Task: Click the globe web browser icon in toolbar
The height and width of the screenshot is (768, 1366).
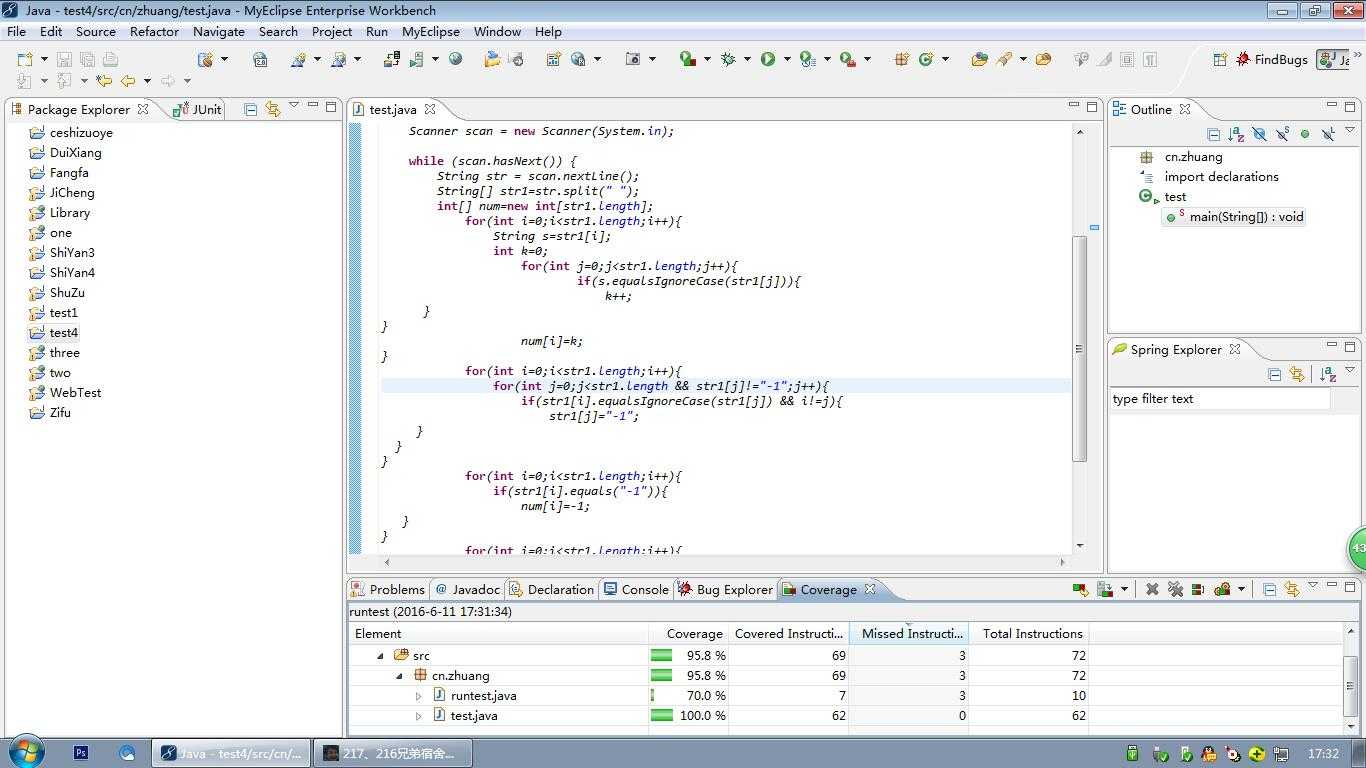Action: (x=455, y=58)
